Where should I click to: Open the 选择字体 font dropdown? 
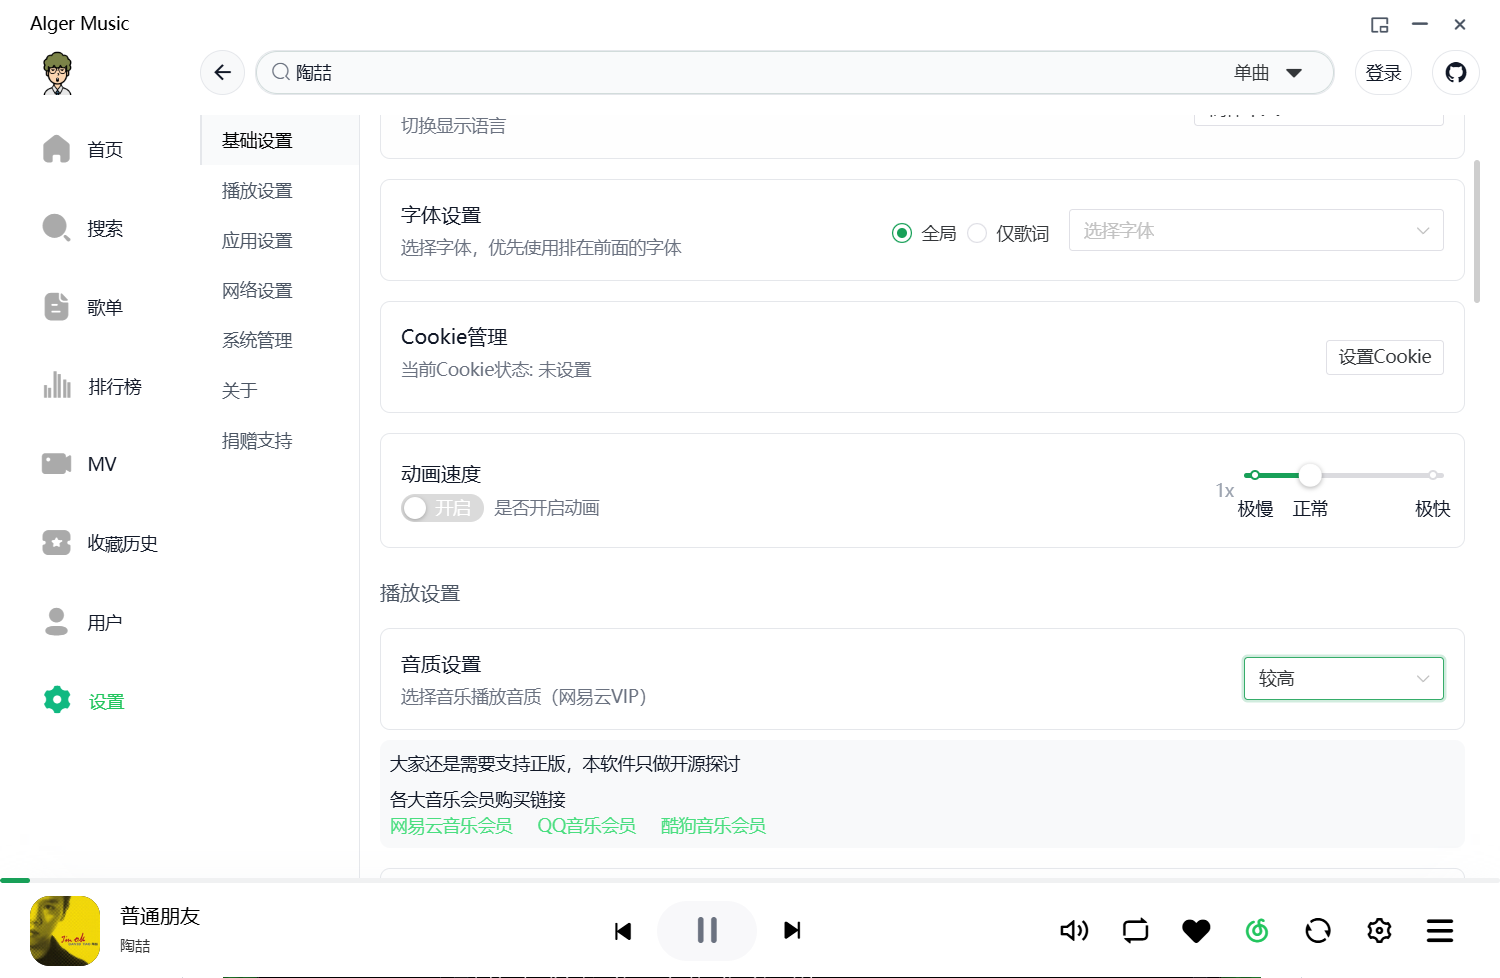(1256, 230)
